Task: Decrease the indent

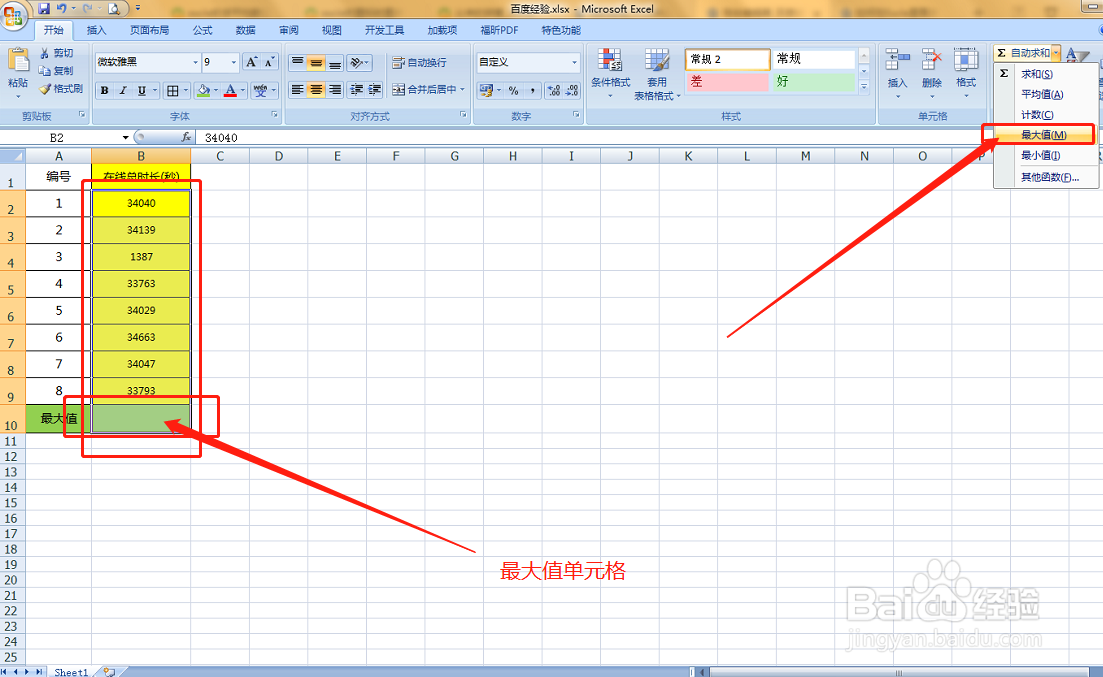Action: 357,89
